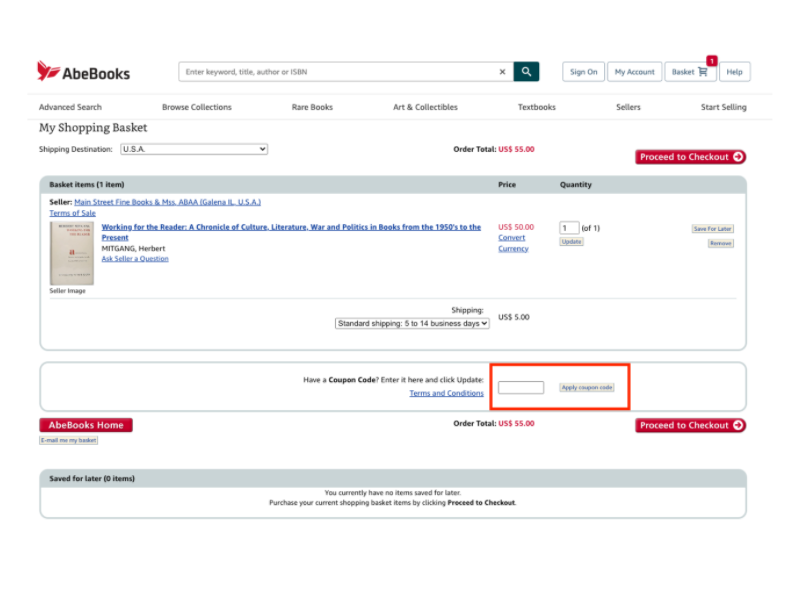
Task: Click Ask Seller a Question link
Action: point(135,259)
